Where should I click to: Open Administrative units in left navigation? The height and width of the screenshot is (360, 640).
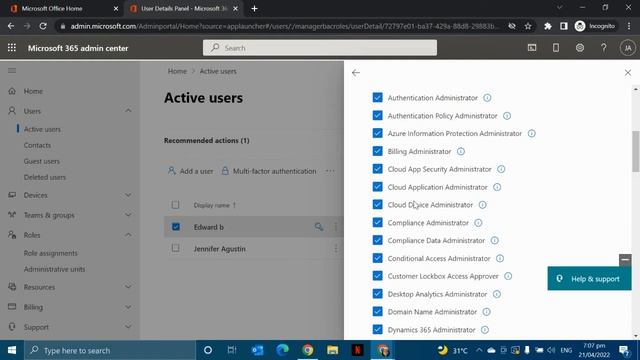[x=54, y=269]
